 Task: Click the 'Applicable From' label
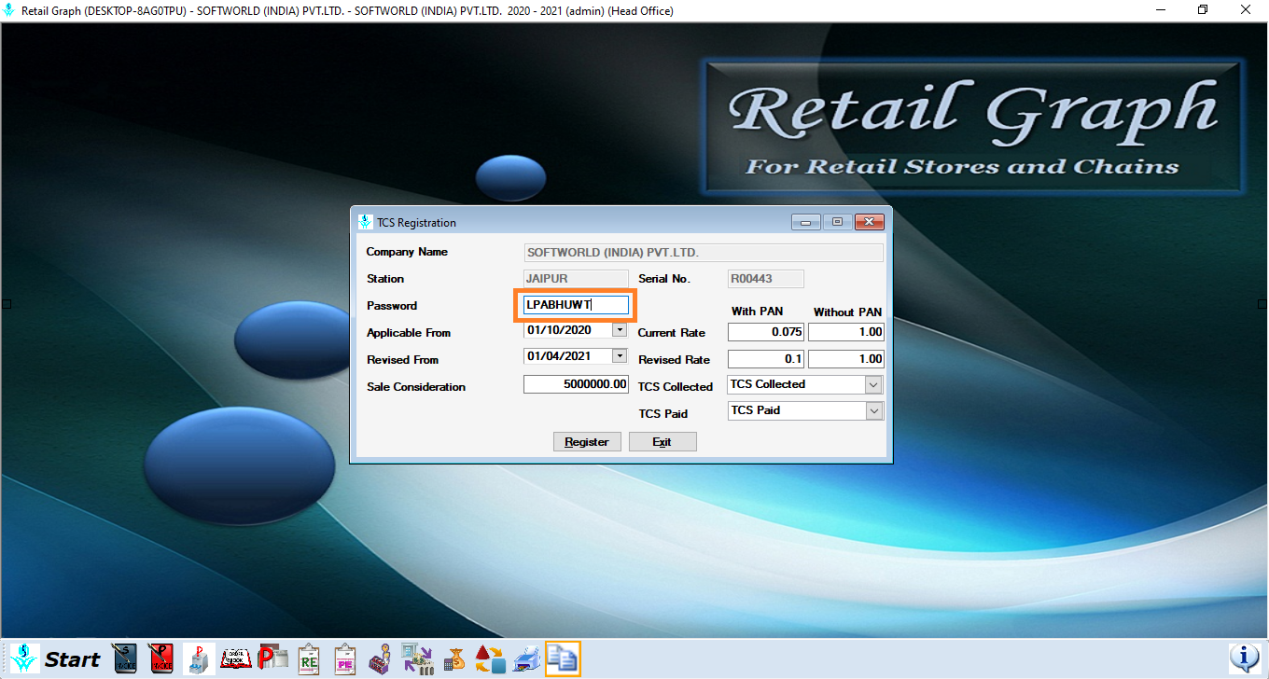tap(409, 333)
